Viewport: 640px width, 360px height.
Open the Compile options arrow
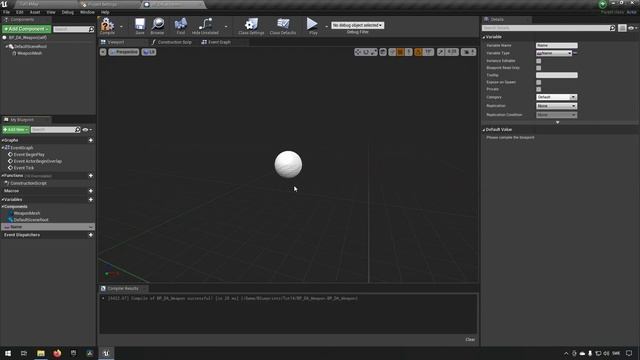pos(121,27)
